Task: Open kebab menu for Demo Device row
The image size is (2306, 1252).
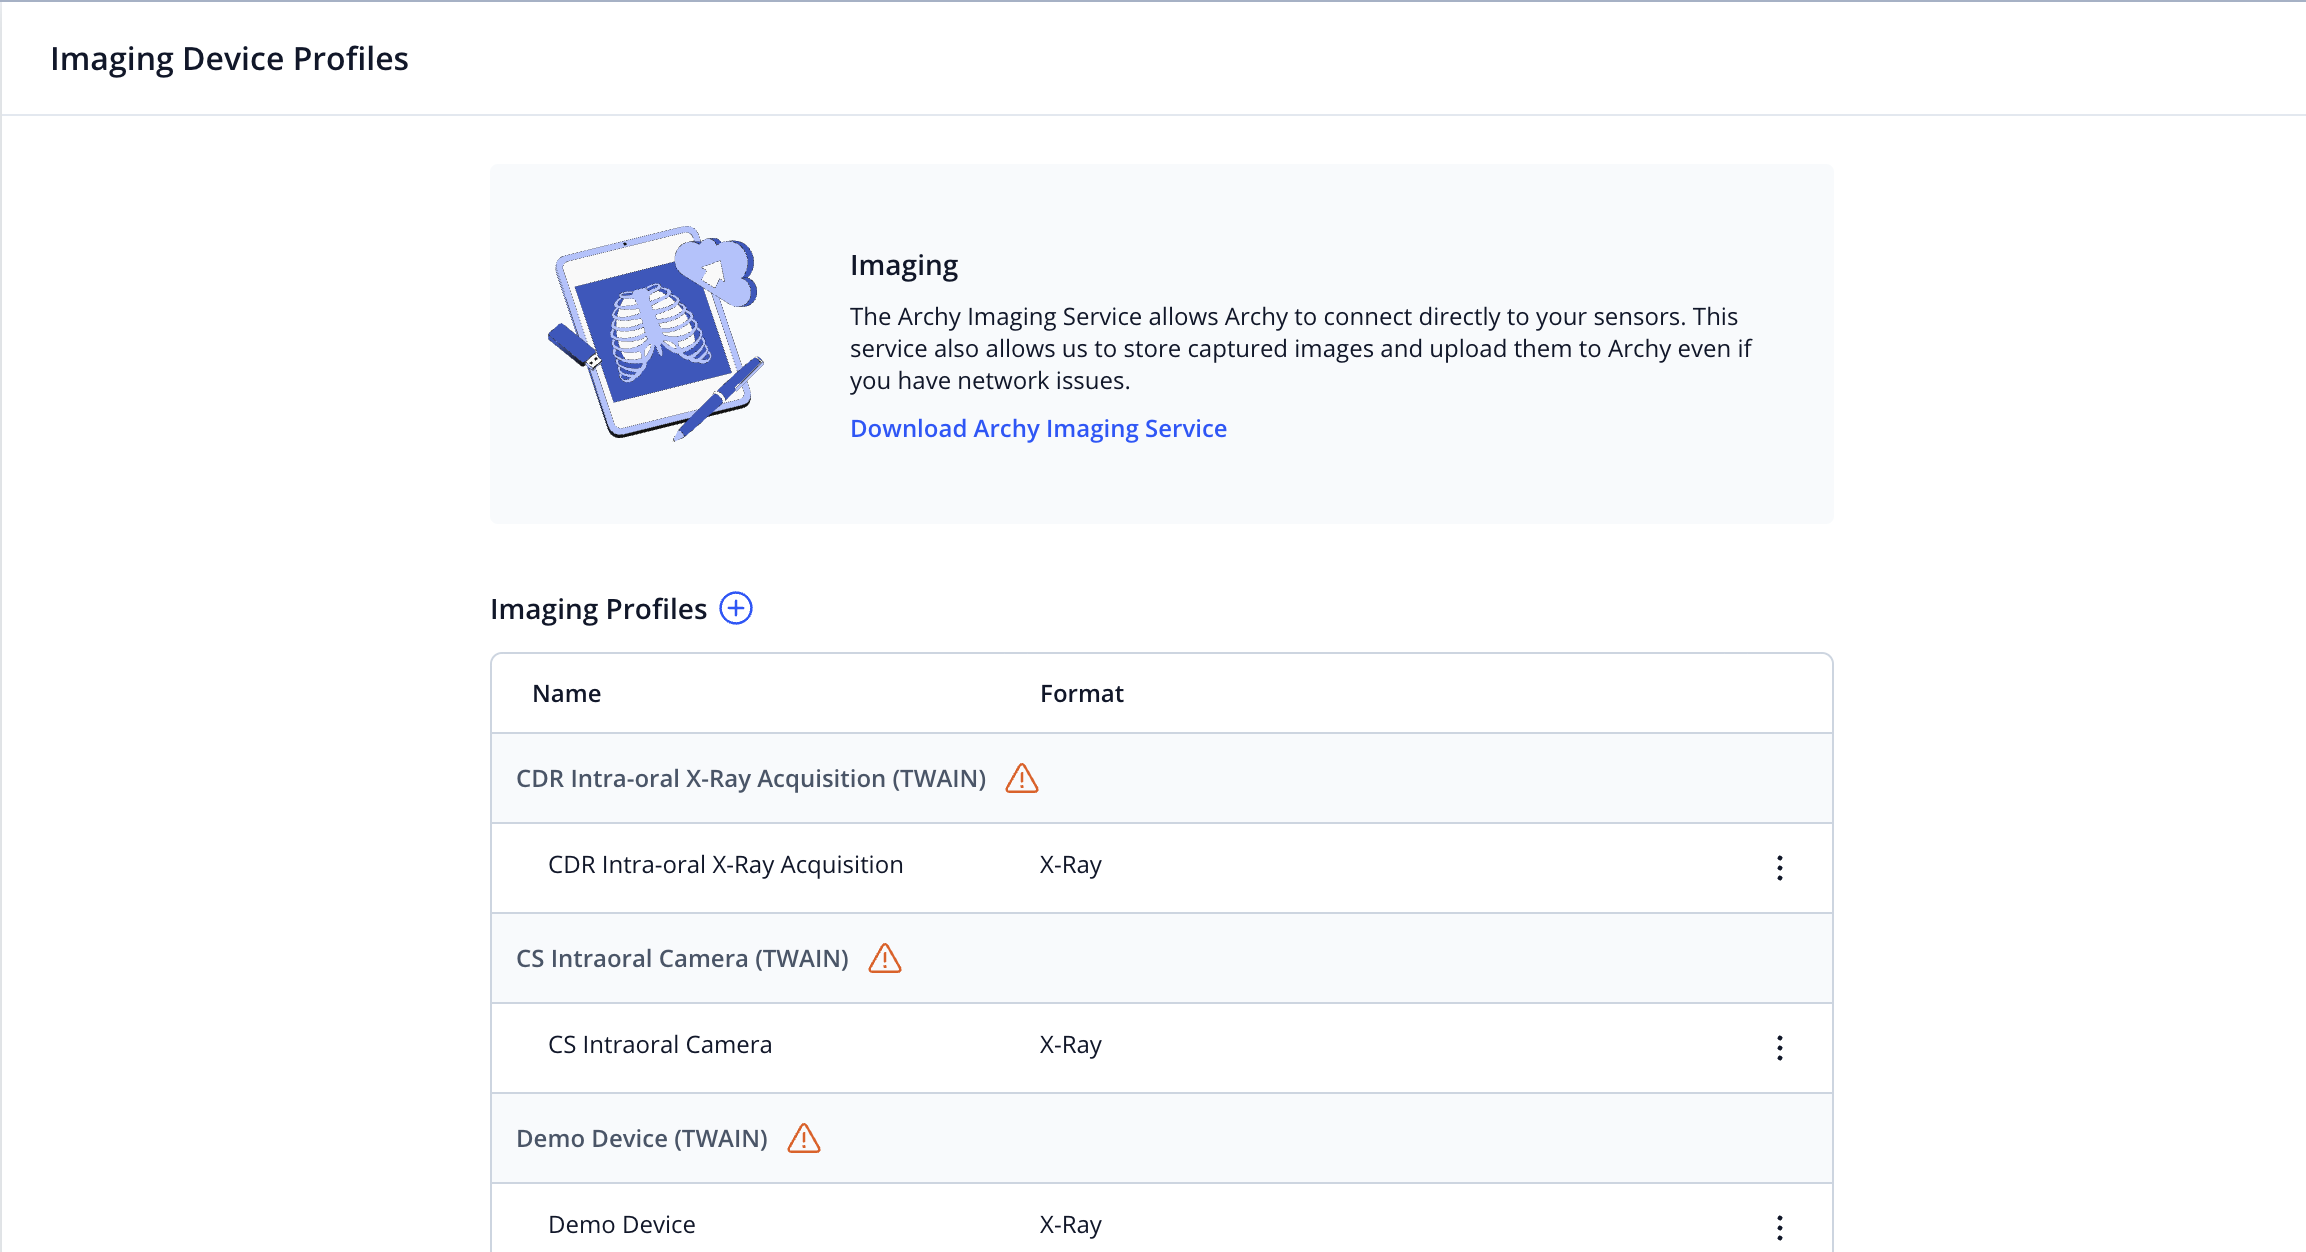Action: point(1779,1227)
